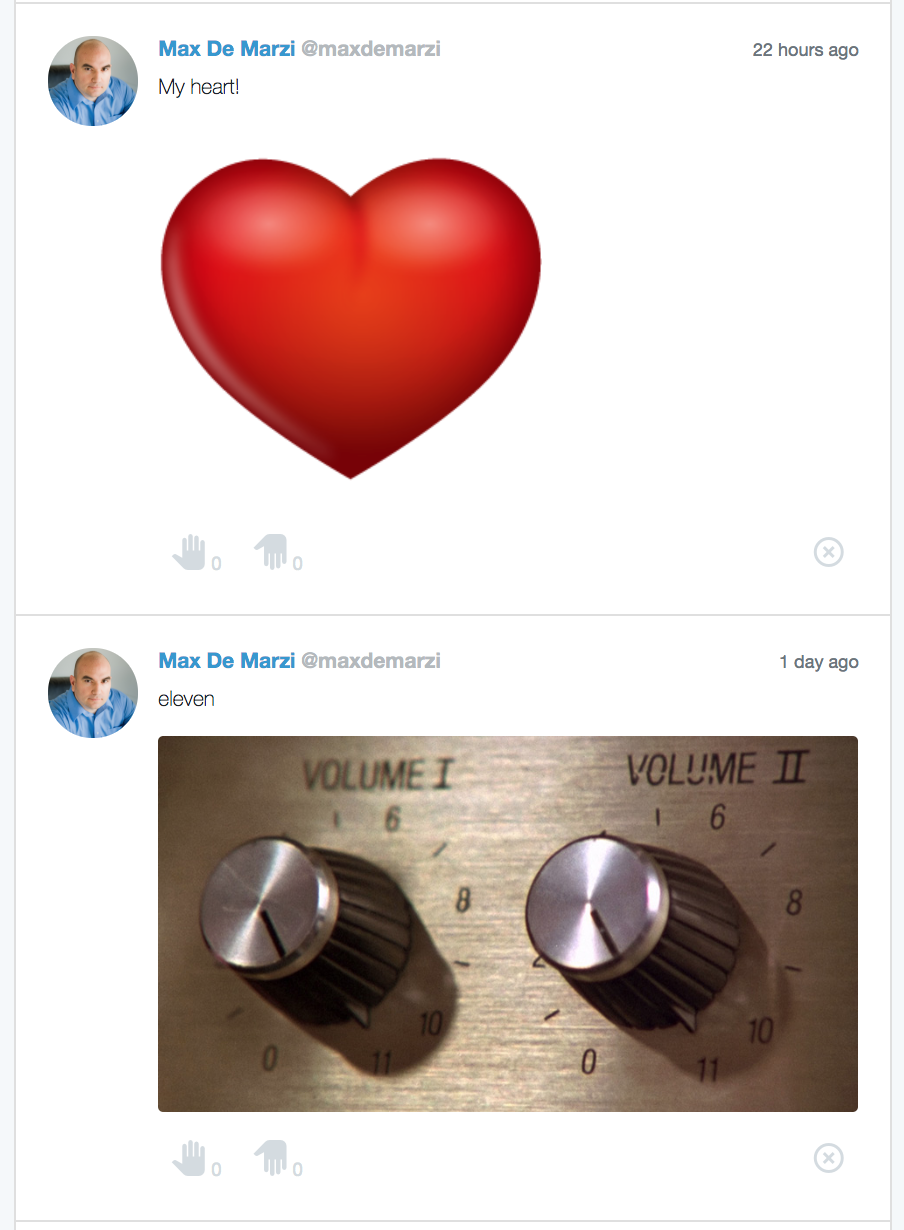The height and width of the screenshot is (1230, 904).
Task: Delete the 'My heart!' post with the X icon
Action: 828,552
